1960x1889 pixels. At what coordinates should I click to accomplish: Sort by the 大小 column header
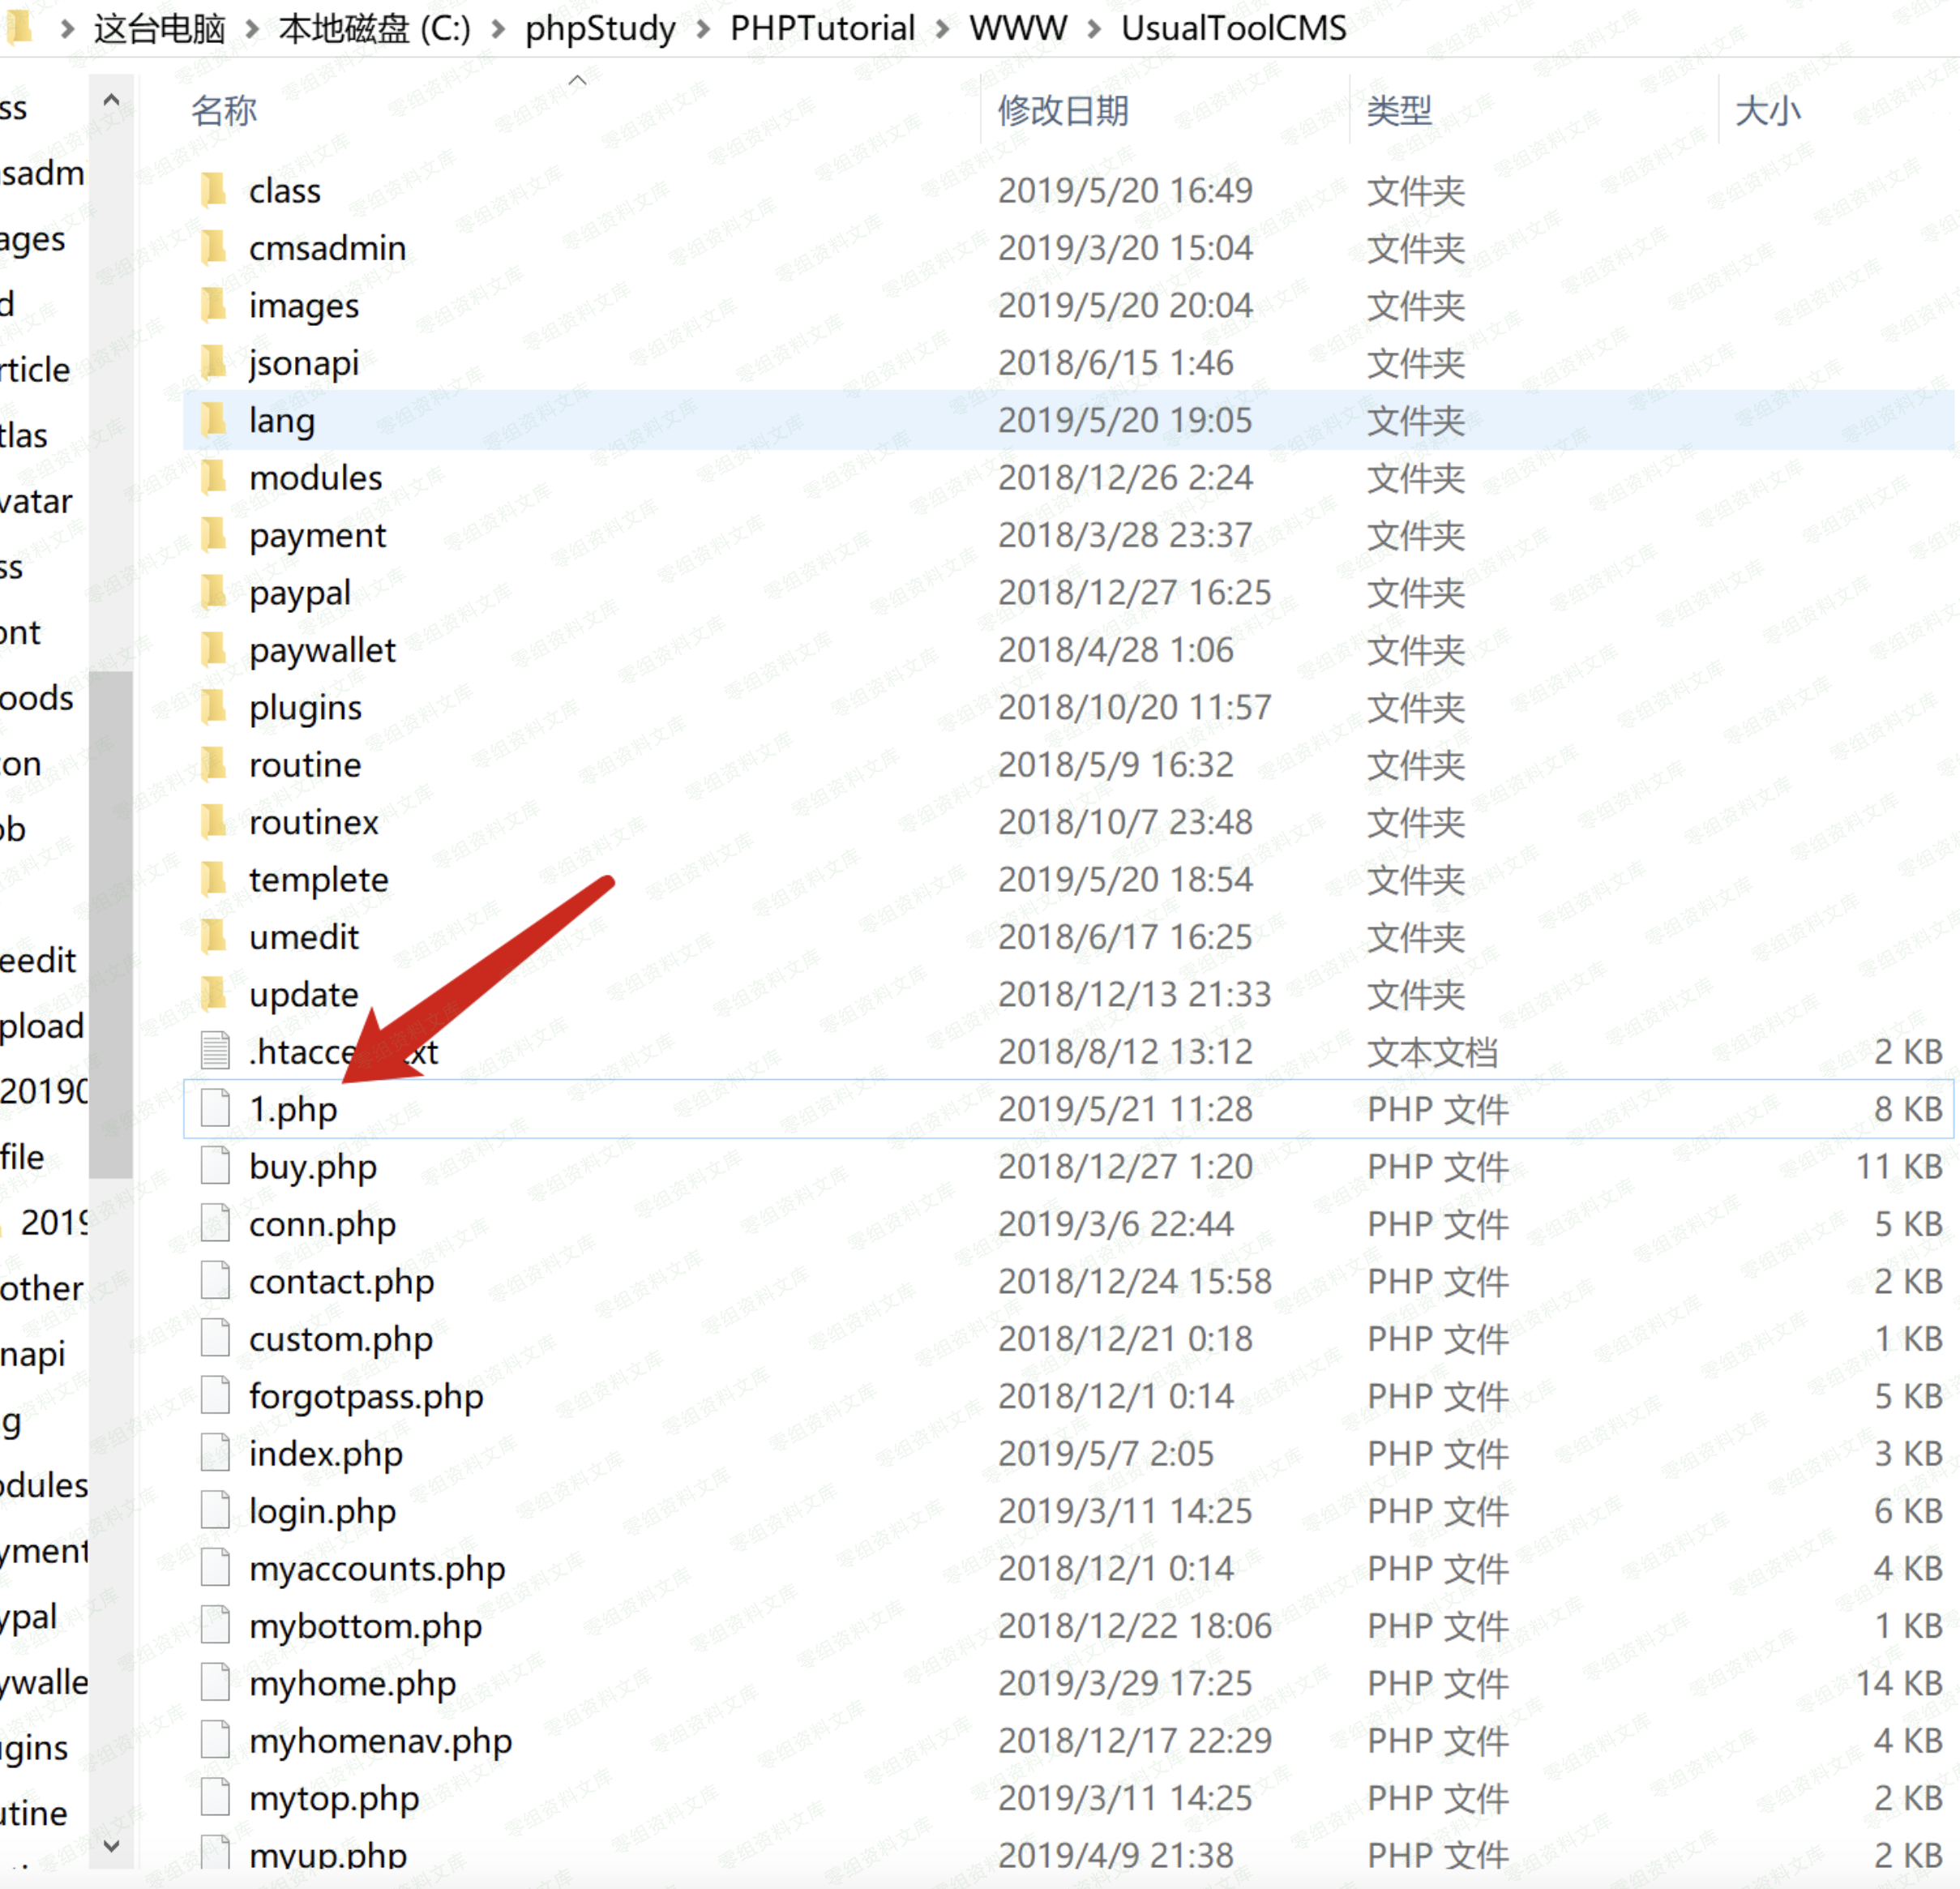point(1767,110)
